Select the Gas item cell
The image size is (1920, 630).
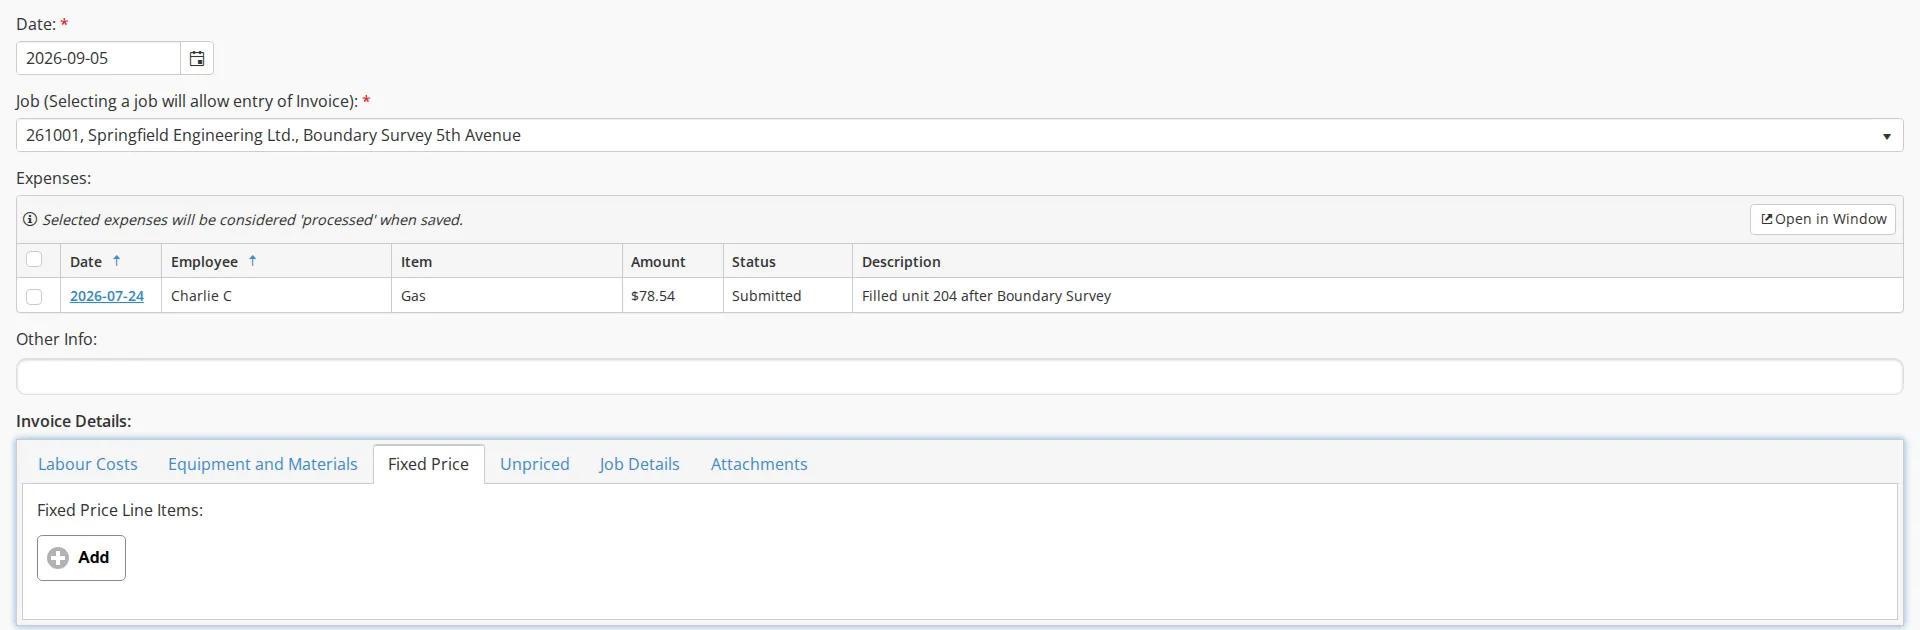pyautogui.click(x=506, y=296)
